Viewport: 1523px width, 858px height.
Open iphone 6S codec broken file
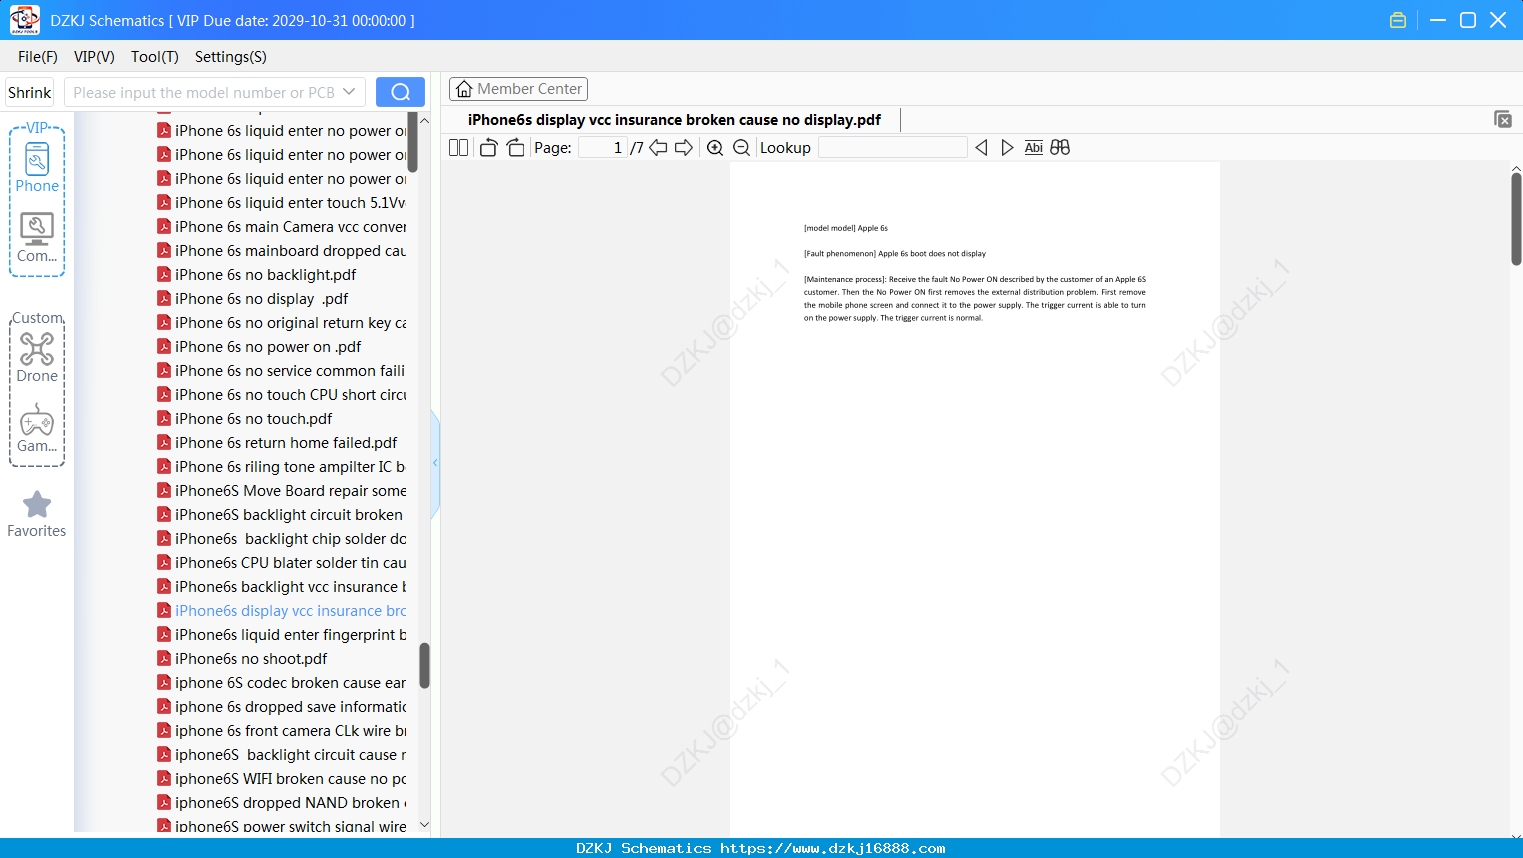tap(290, 682)
